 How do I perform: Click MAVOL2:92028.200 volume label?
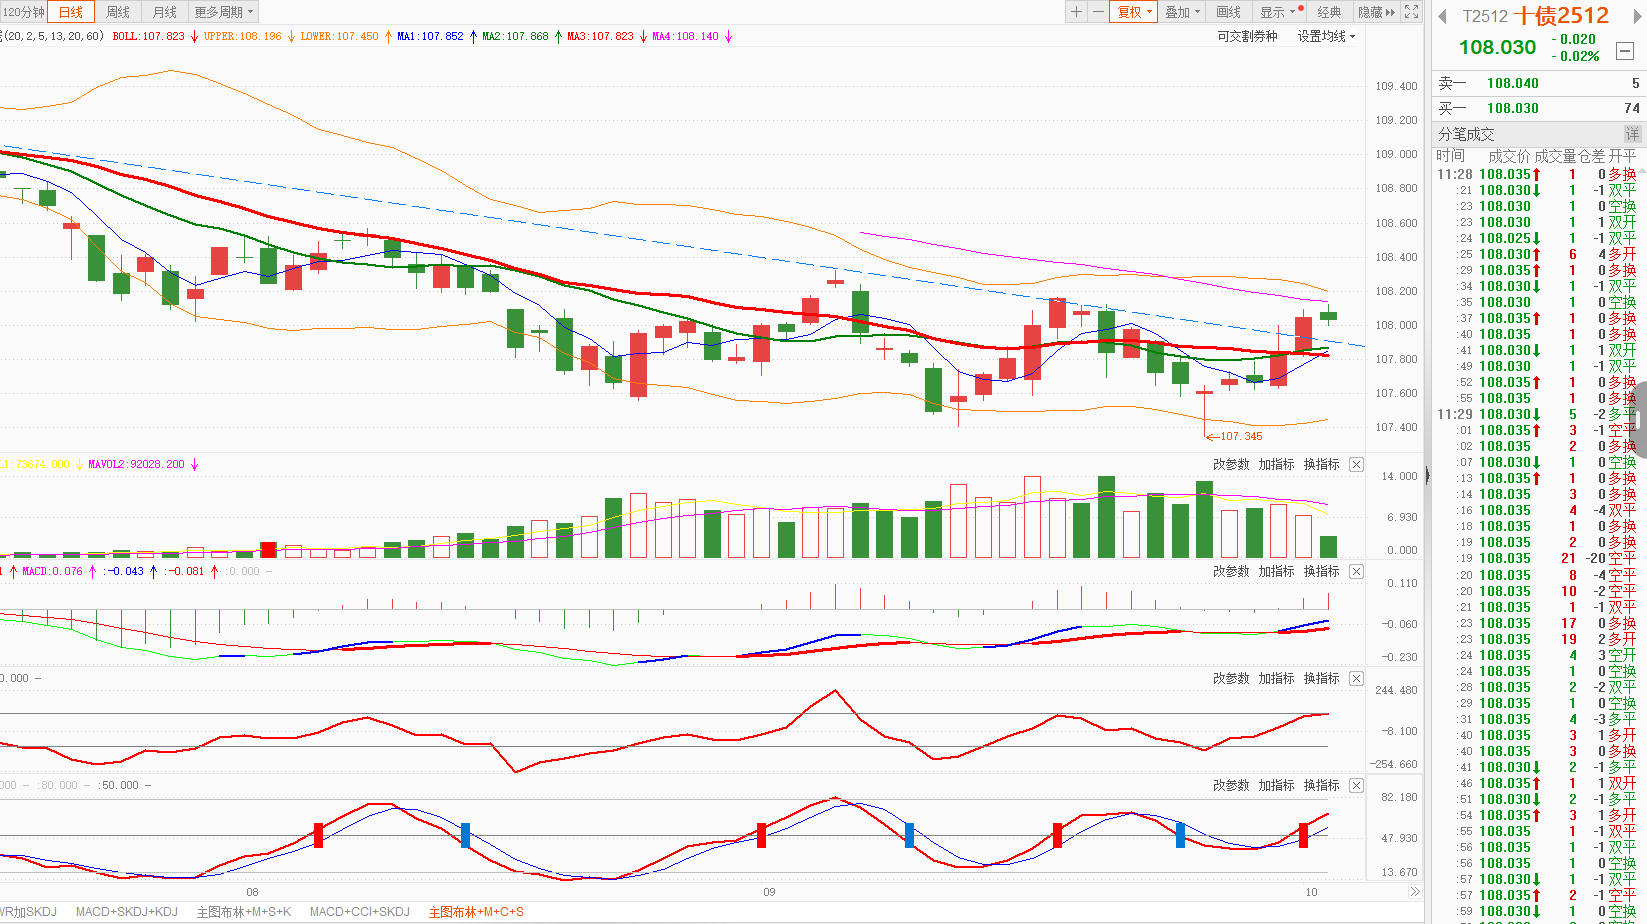click(136, 464)
